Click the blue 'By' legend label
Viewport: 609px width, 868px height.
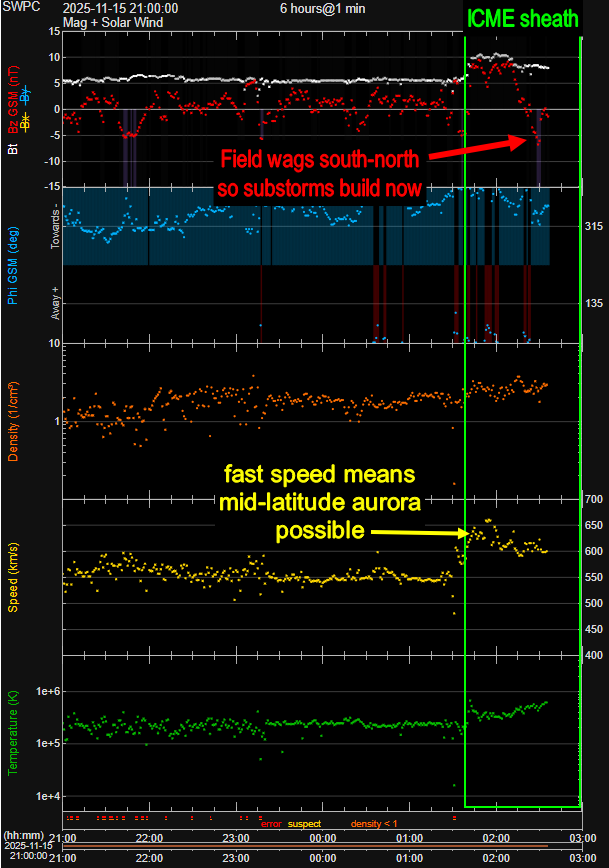25,96
